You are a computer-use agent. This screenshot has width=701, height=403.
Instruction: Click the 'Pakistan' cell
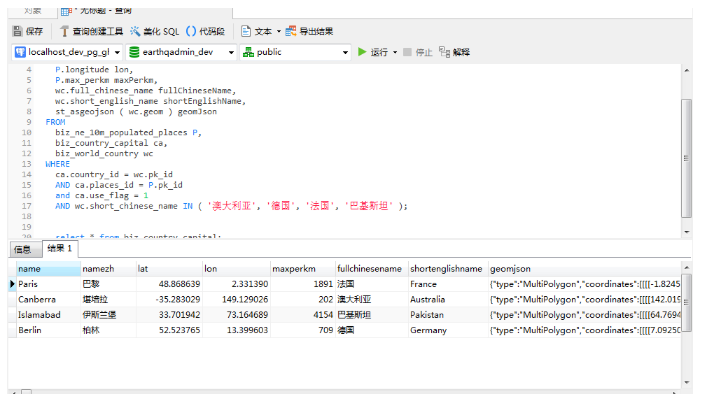click(448, 315)
